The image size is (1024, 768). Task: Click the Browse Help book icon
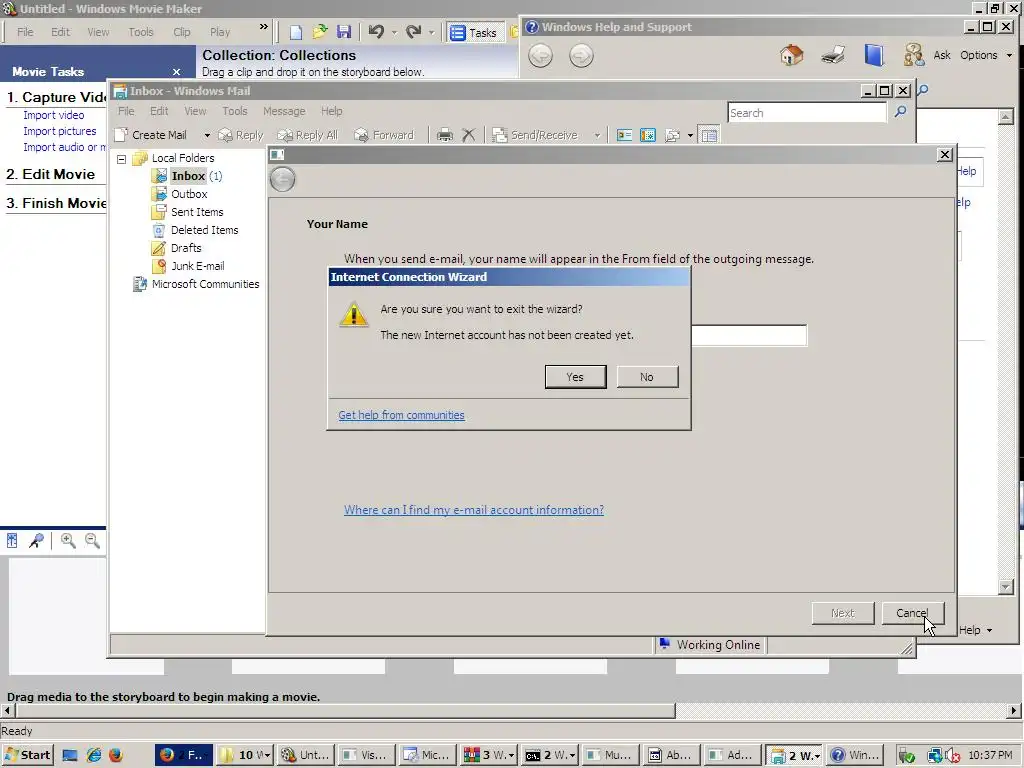874,56
